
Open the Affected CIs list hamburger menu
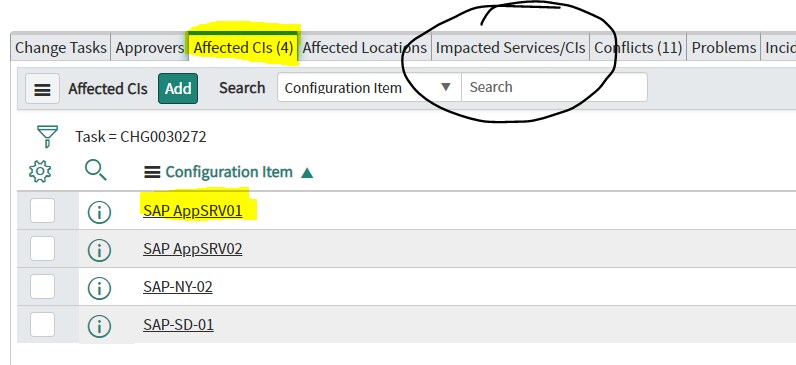(x=42, y=89)
